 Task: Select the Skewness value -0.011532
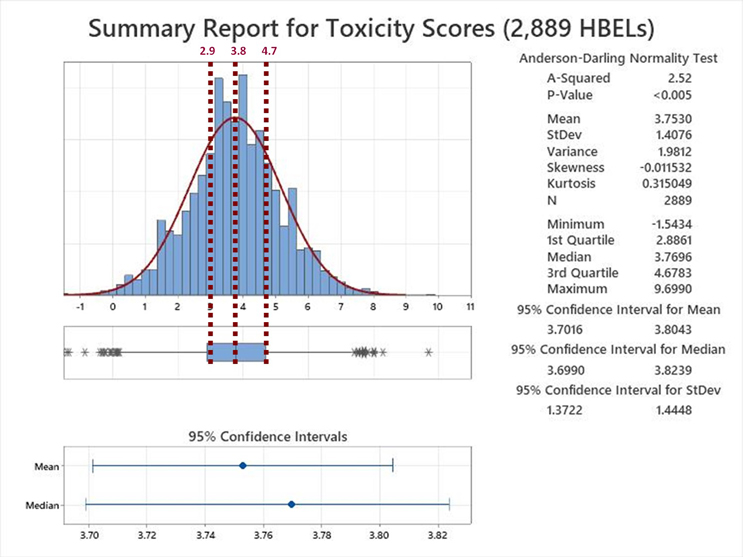click(x=665, y=167)
